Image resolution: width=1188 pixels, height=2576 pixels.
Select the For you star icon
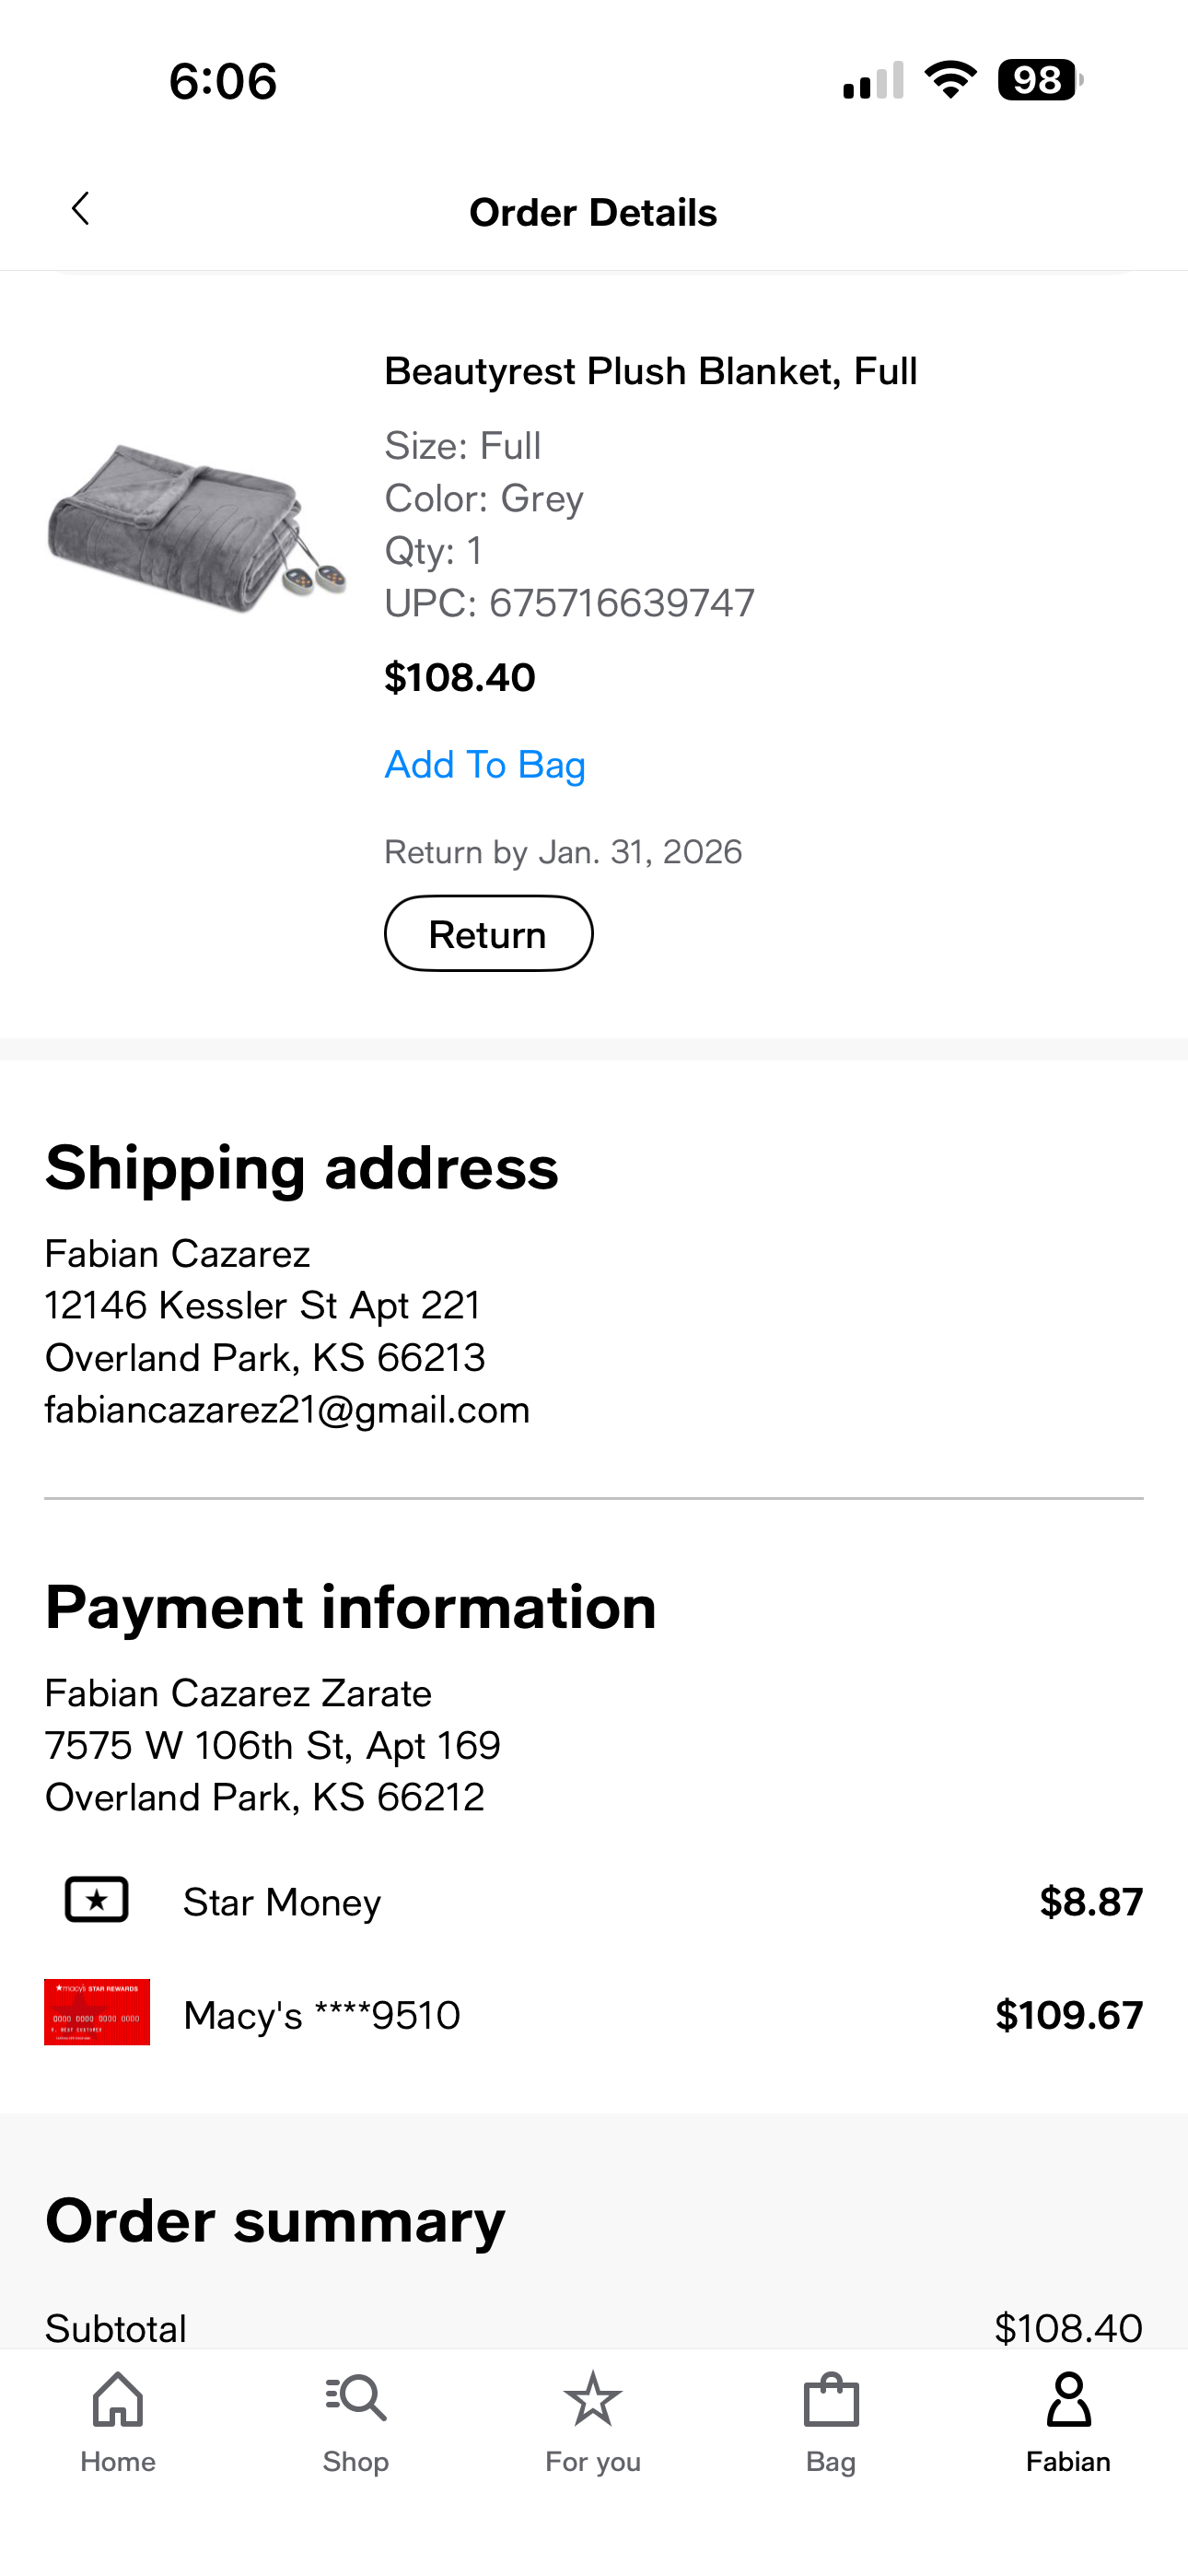click(x=593, y=2399)
